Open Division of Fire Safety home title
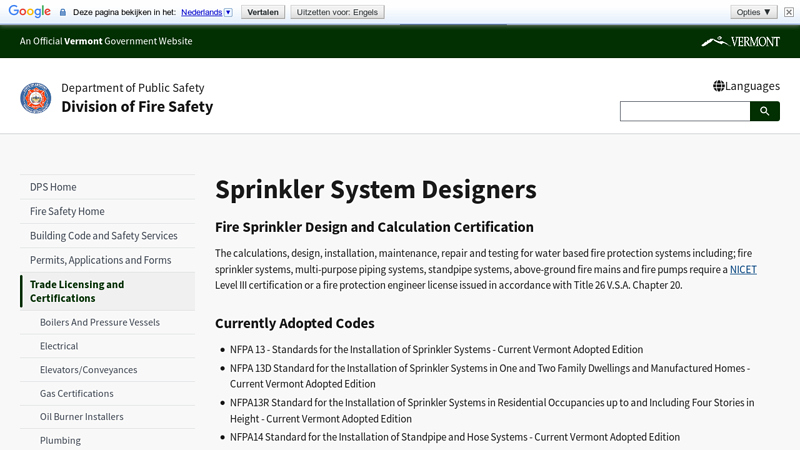The image size is (800, 450). (x=137, y=107)
